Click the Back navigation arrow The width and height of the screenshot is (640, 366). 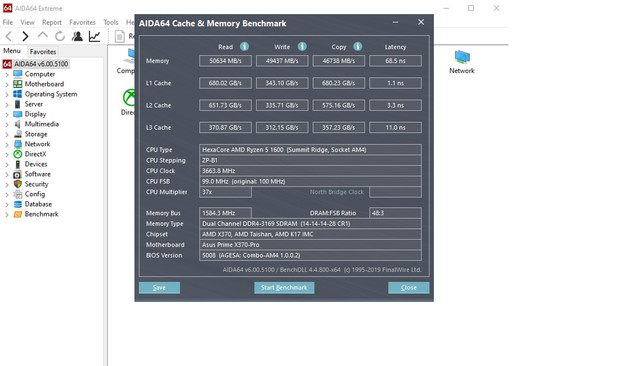[9, 36]
